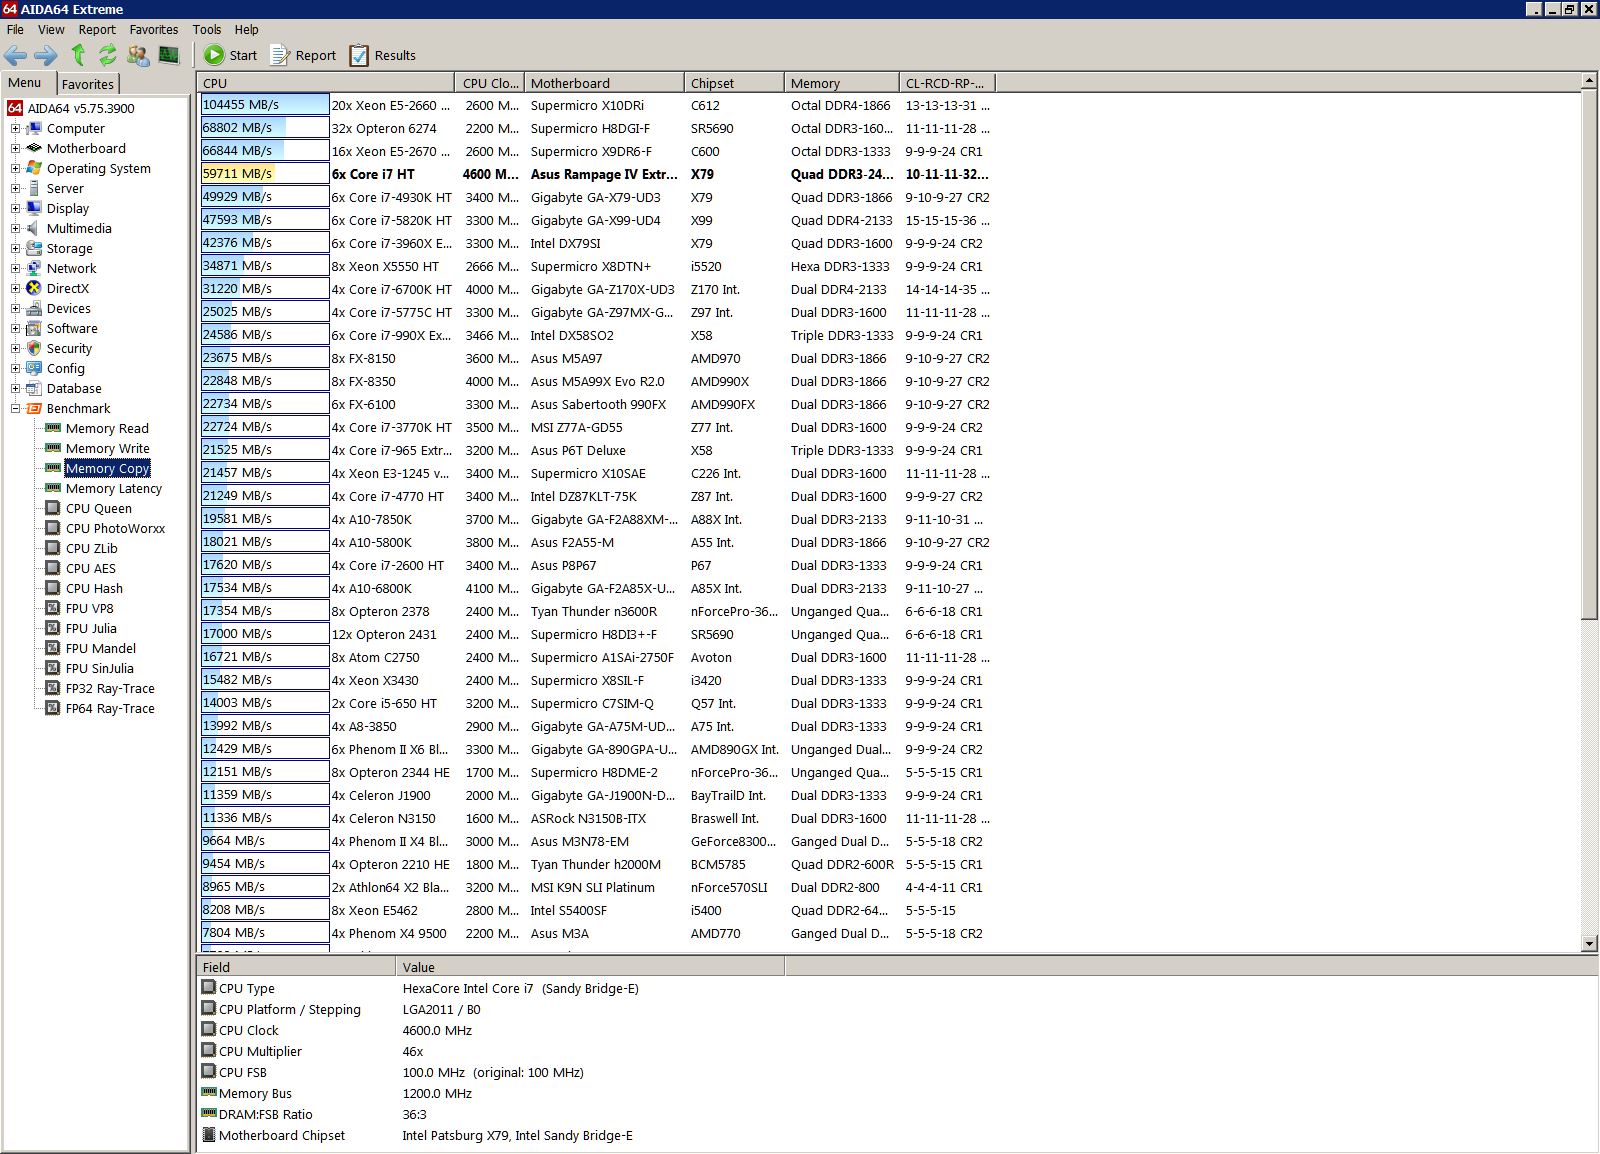Click the Software icon in the tree
This screenshot has height=1154, width=1600.
click(34, 328)
